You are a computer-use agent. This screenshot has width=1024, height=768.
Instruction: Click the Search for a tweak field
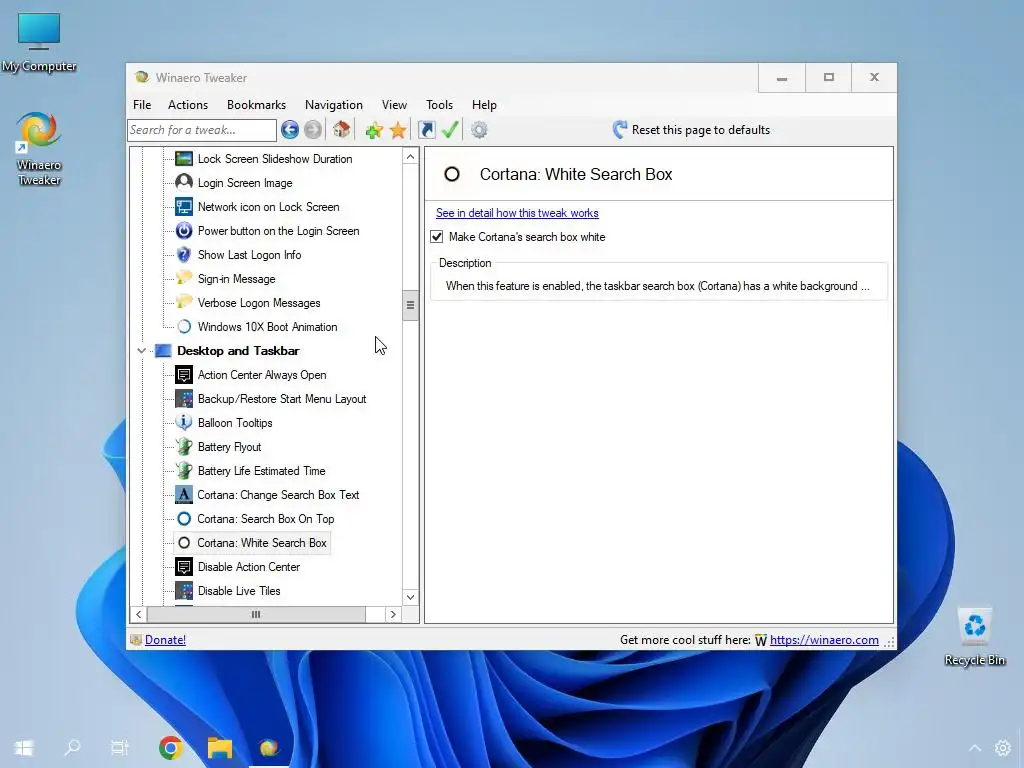202,130
